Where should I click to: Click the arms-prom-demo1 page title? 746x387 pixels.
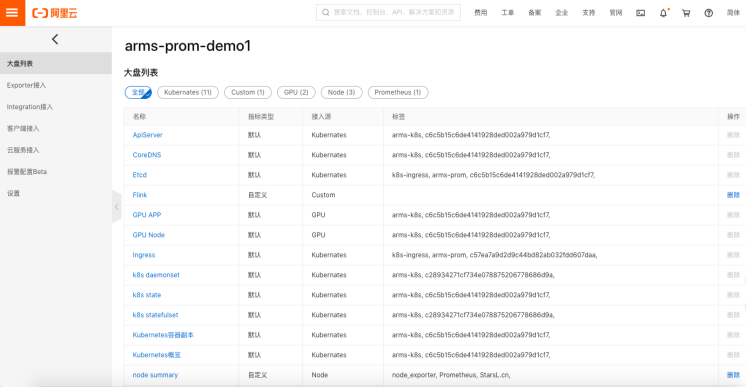pyautogui.click(x=188, y=46)
